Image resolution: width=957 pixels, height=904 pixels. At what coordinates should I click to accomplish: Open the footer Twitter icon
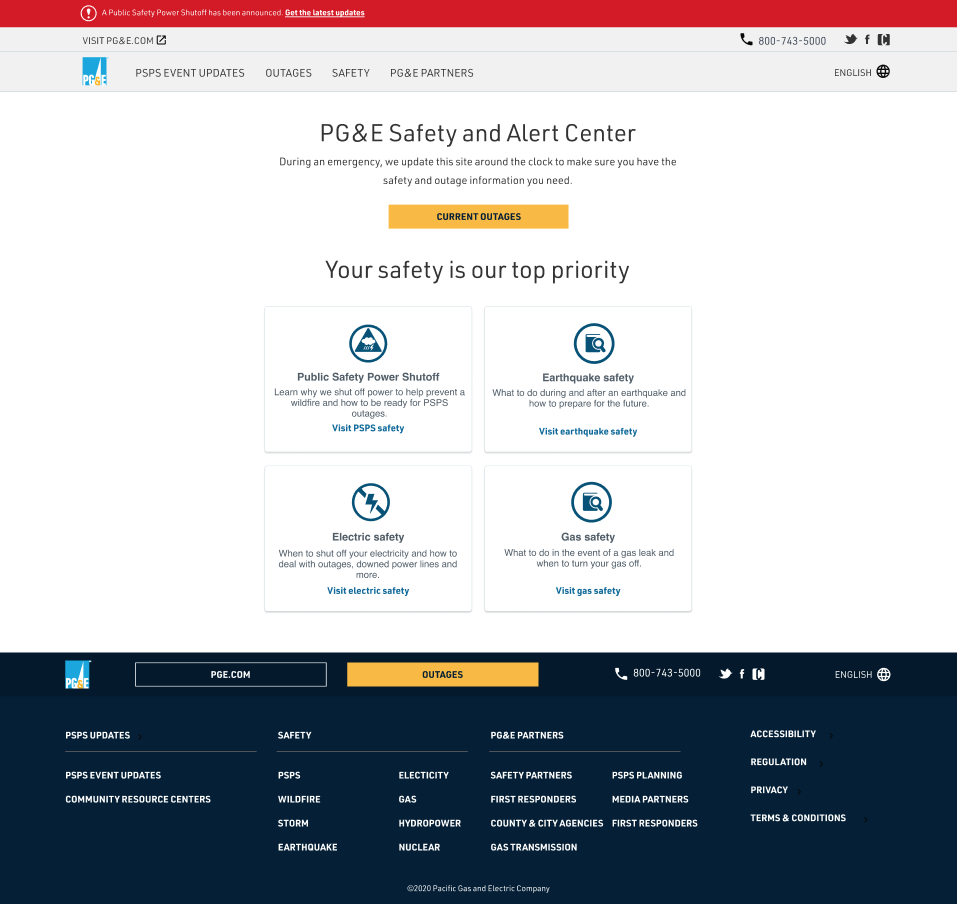click(725, 674)
